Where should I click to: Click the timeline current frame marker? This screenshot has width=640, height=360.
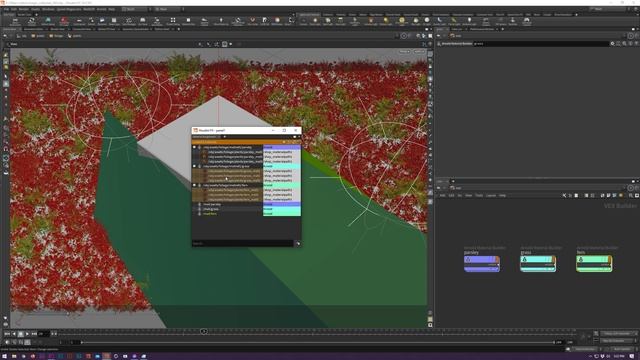pos(204,331)
